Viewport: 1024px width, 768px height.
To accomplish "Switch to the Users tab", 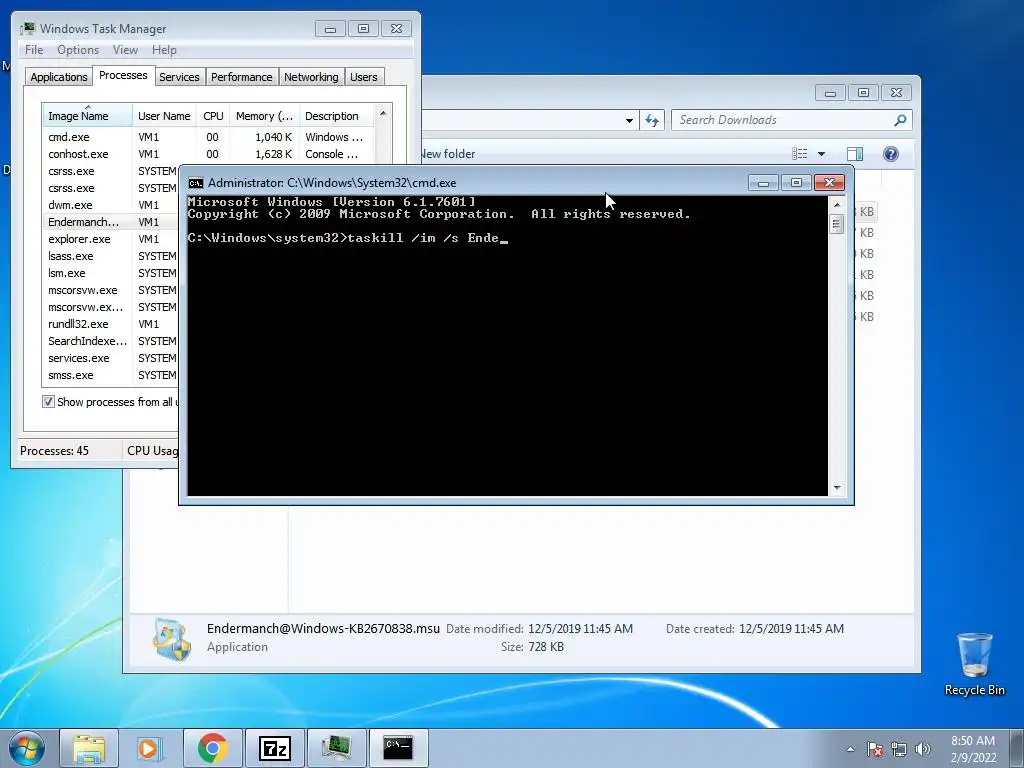I will pyautogui.click(x=364, y=77).
